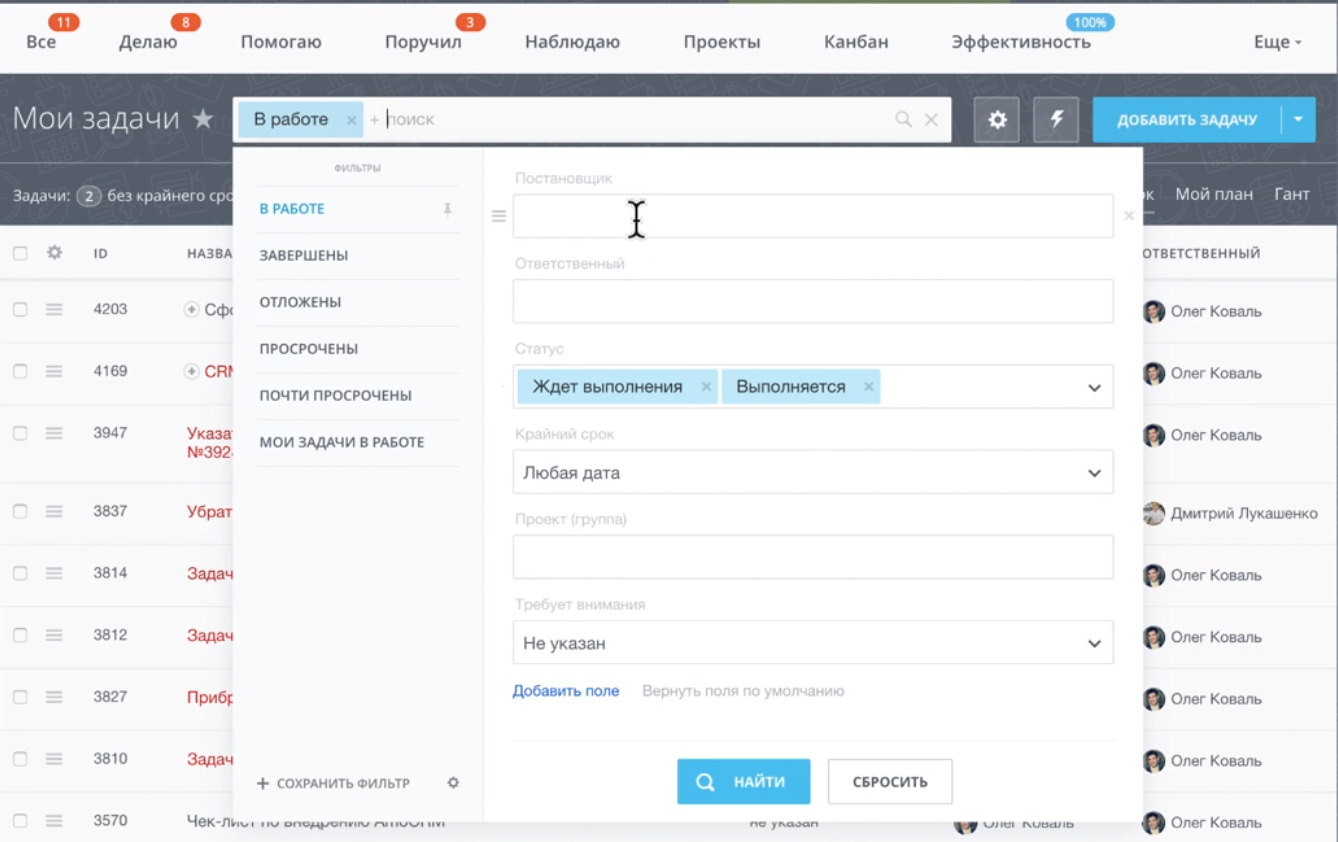Open row menu for task 4169
Image resolution: width=1338 pixels, height=842 pixels.
[x=54, y=372]
